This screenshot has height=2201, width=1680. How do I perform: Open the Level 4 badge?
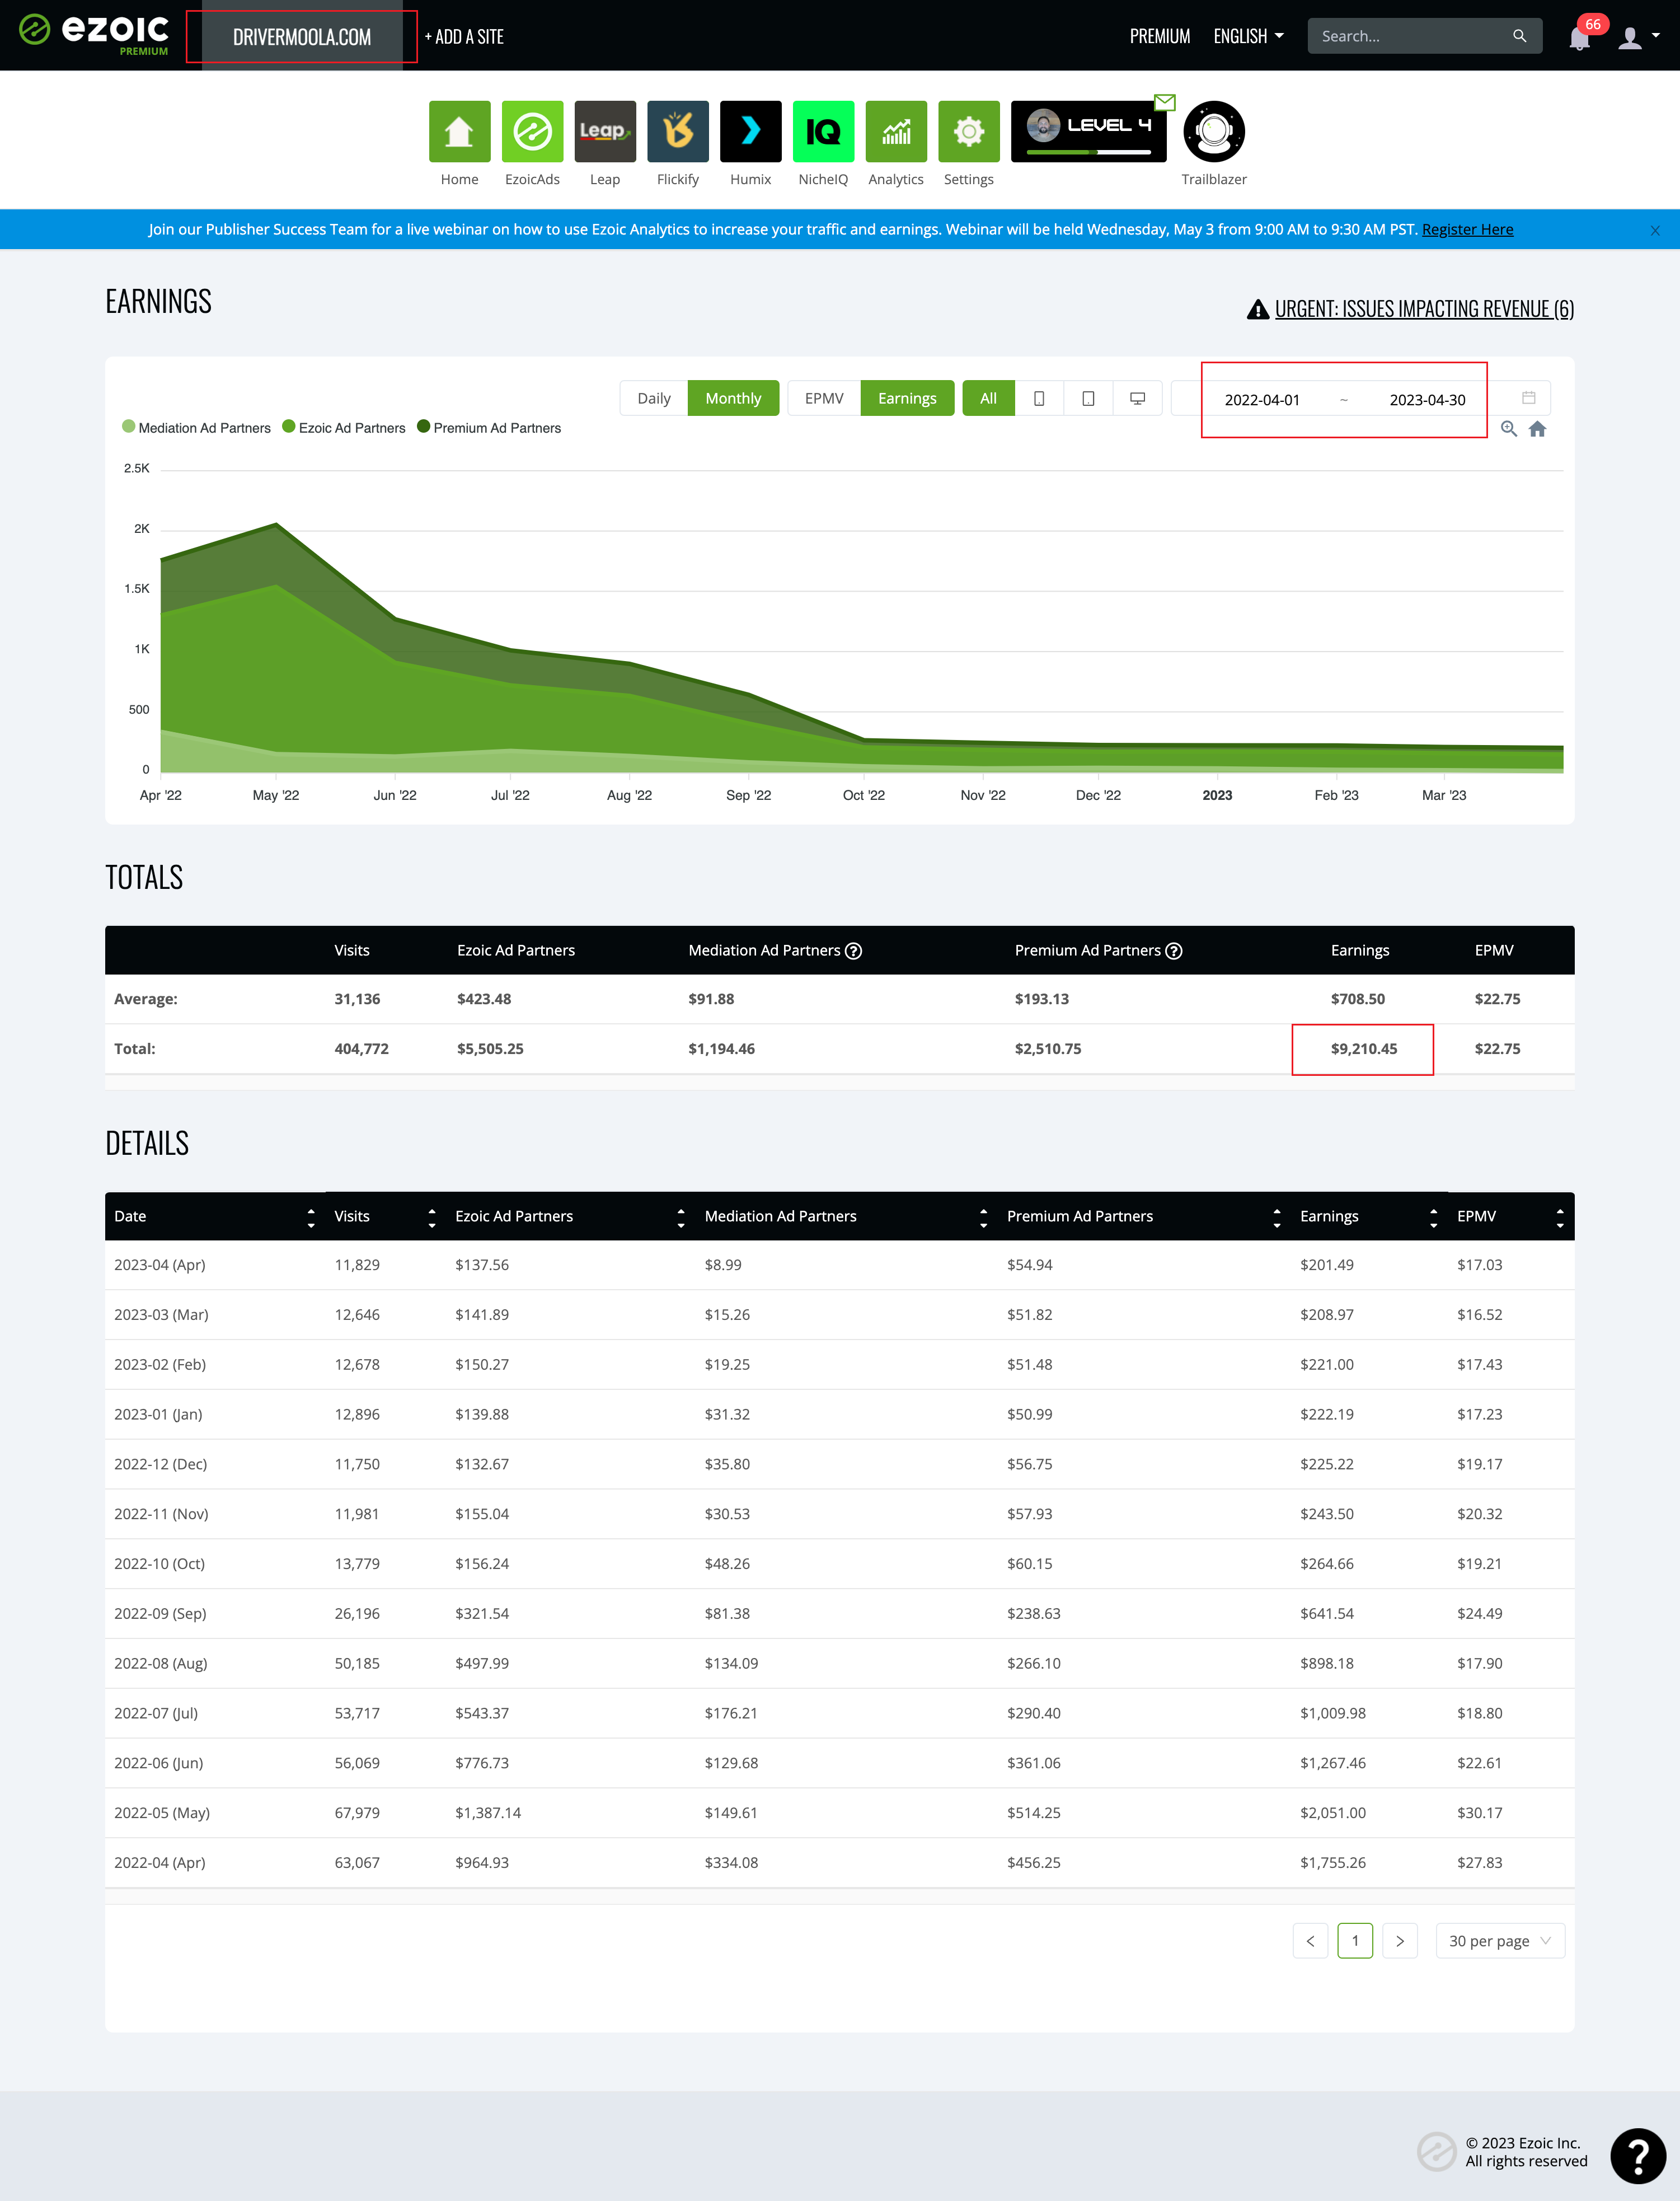pos(1088,131)
